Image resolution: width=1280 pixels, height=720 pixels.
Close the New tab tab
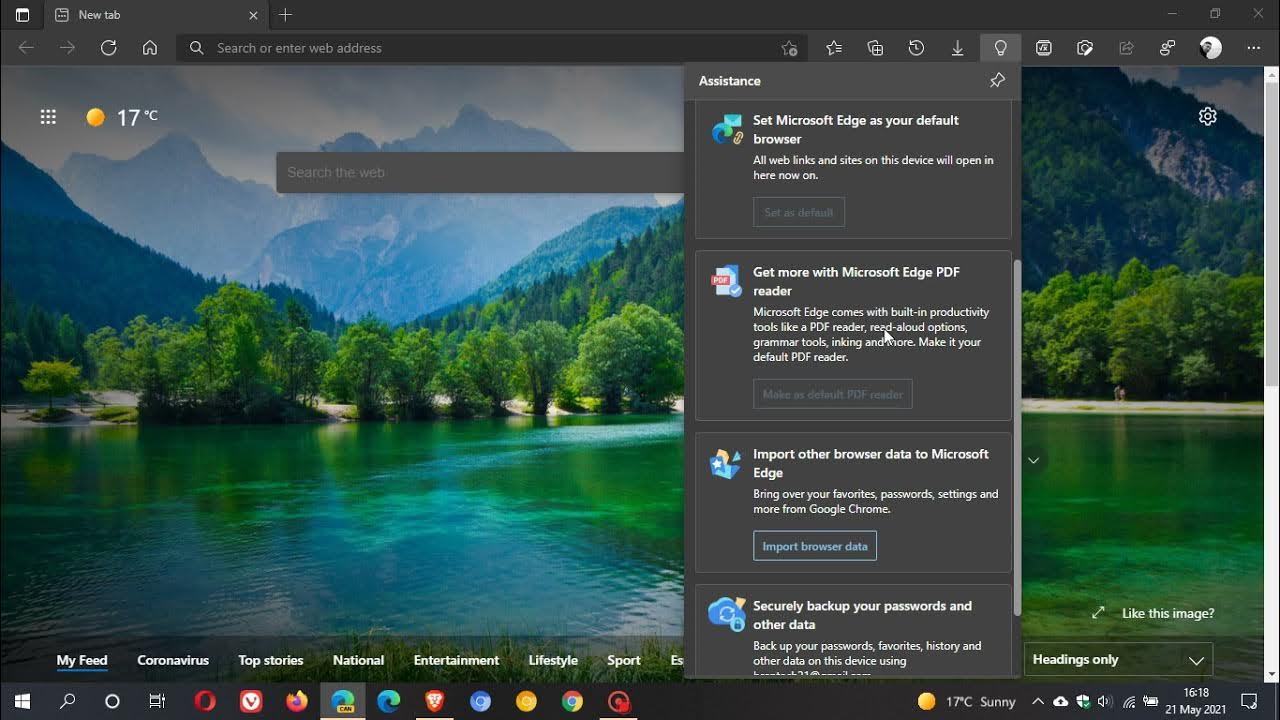(x=253, y=15)
